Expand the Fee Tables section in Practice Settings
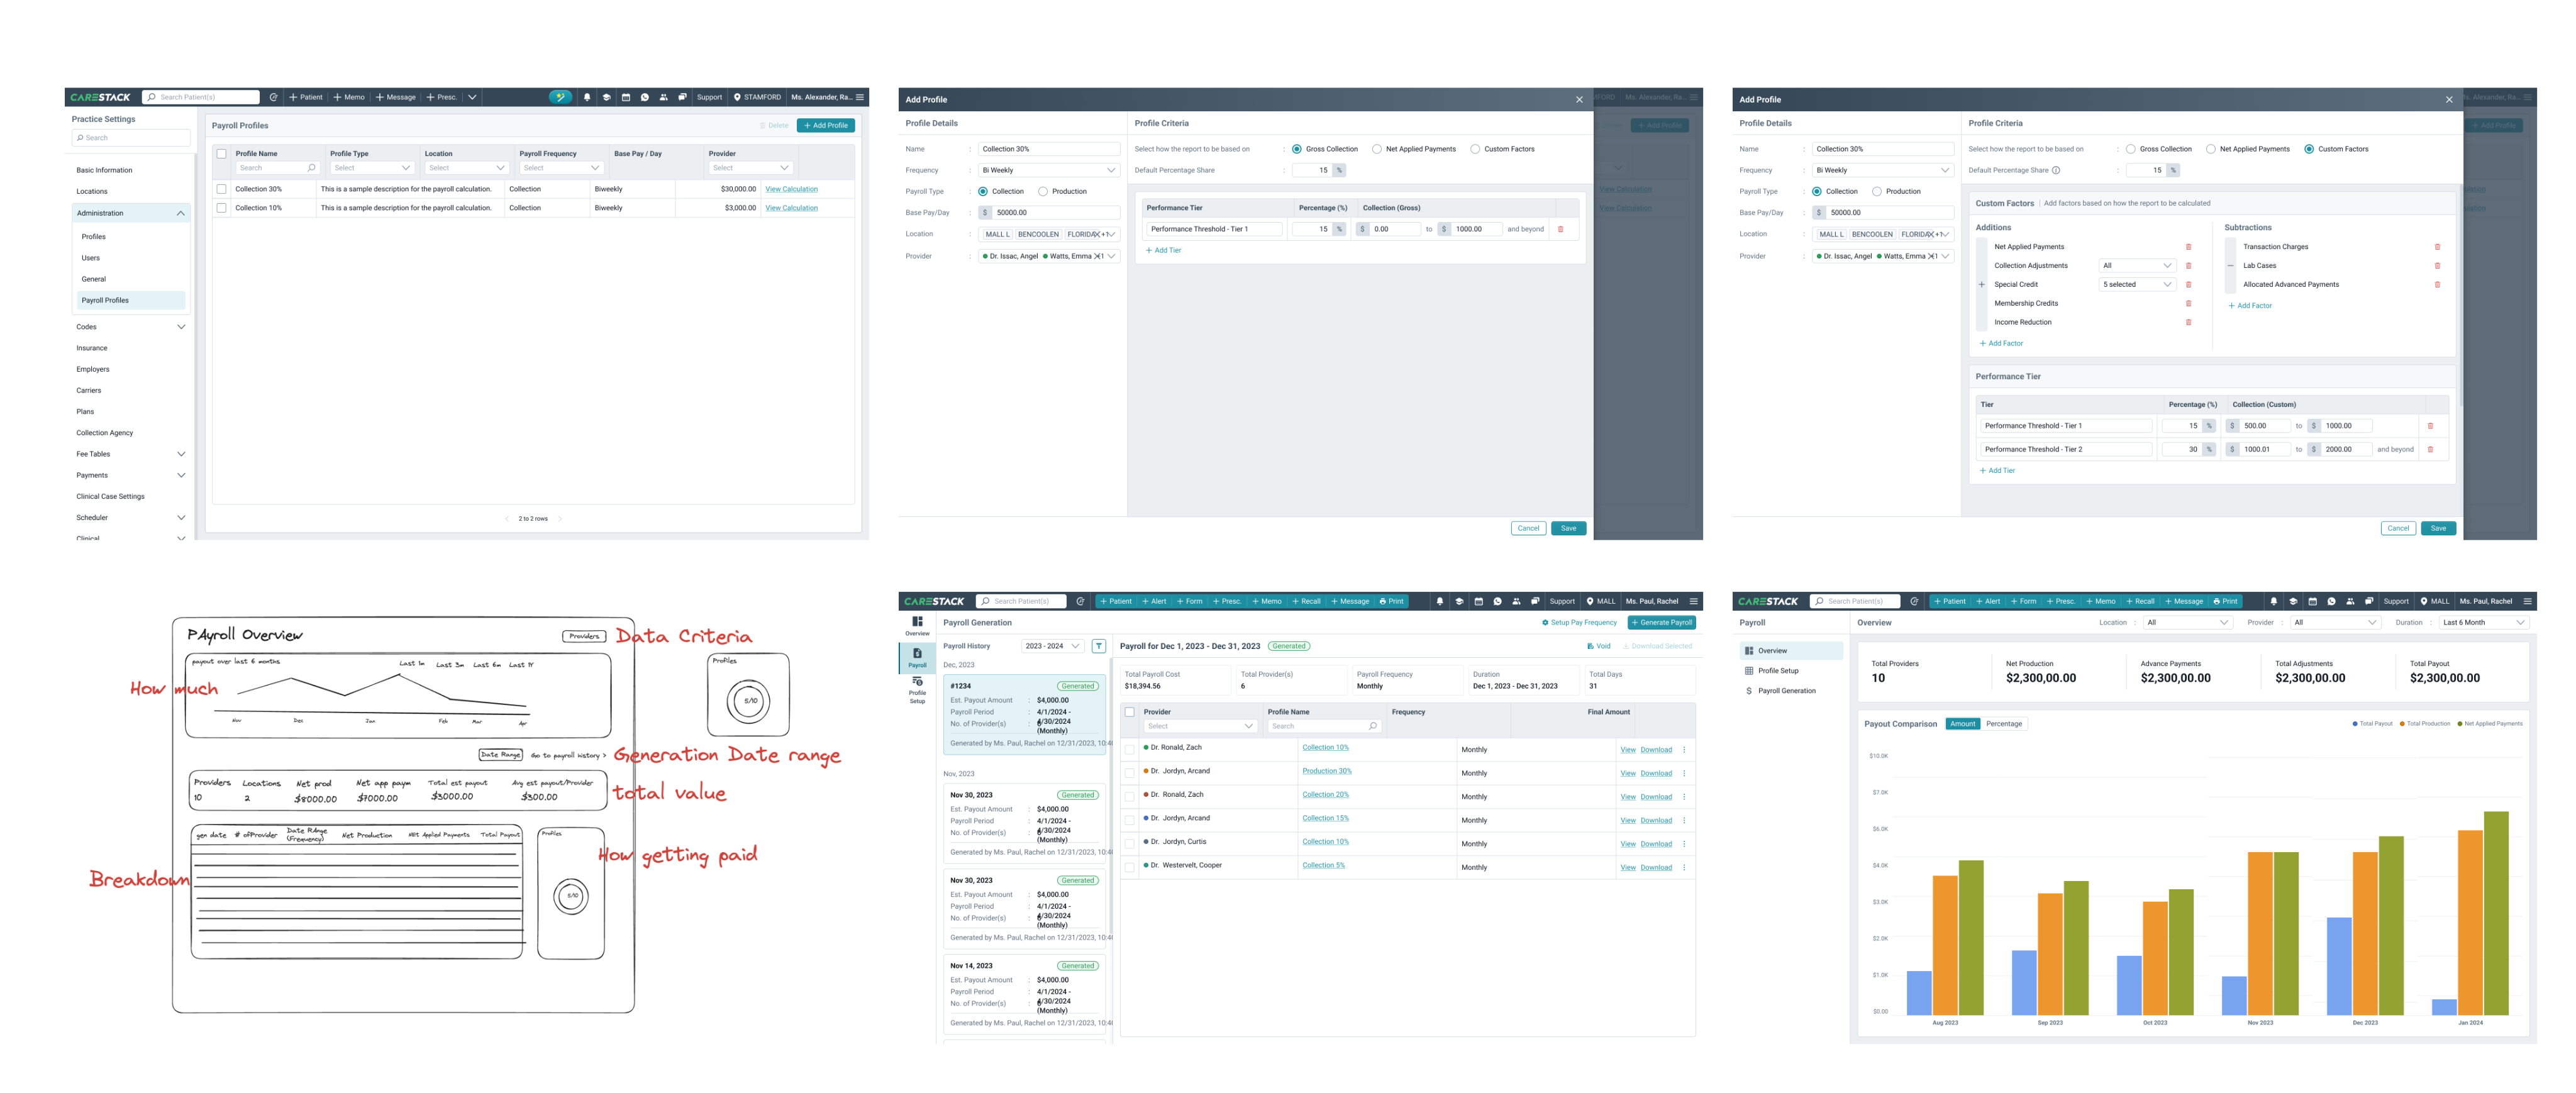Screen dimensions: 2576x1093 pyautogui.click(x=181, y=454)
